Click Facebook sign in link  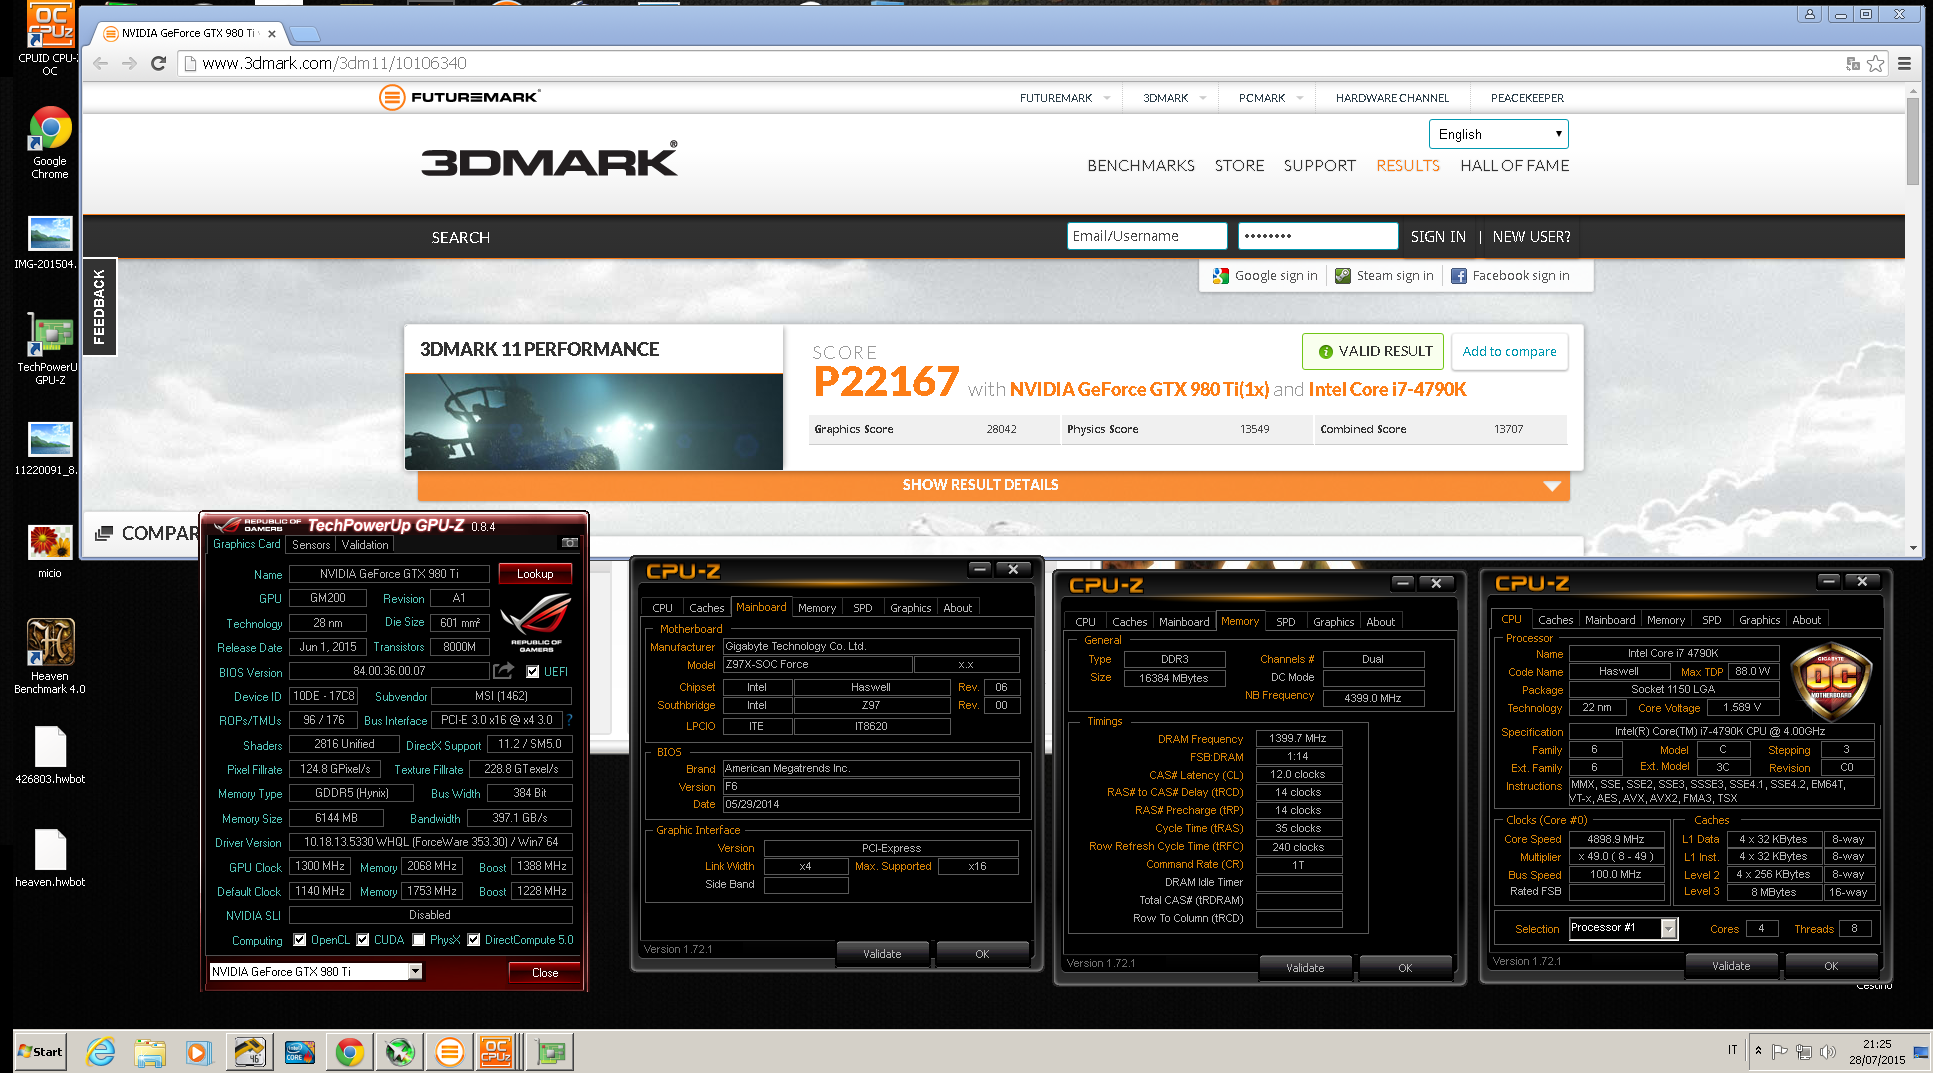pyautogui.click(x=1510, y=276)
